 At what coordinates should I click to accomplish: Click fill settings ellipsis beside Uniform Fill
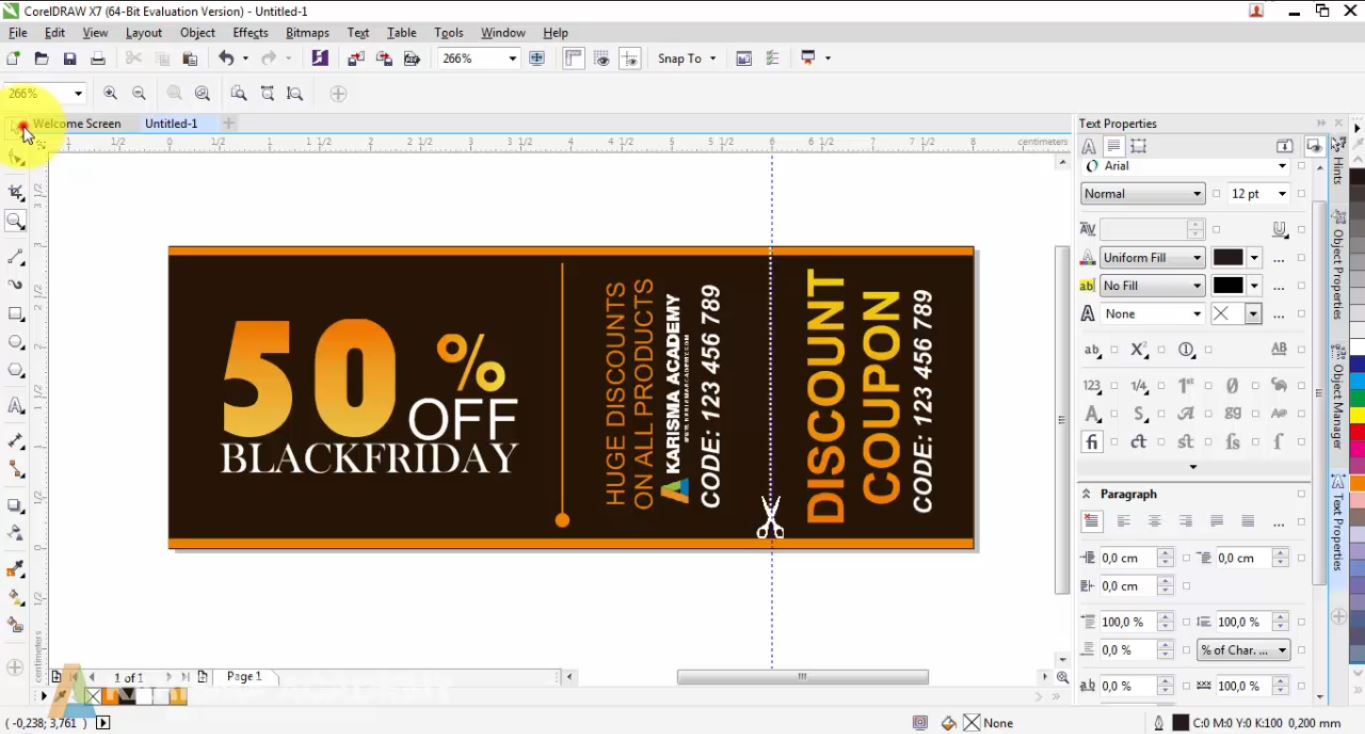[1279, 259]
